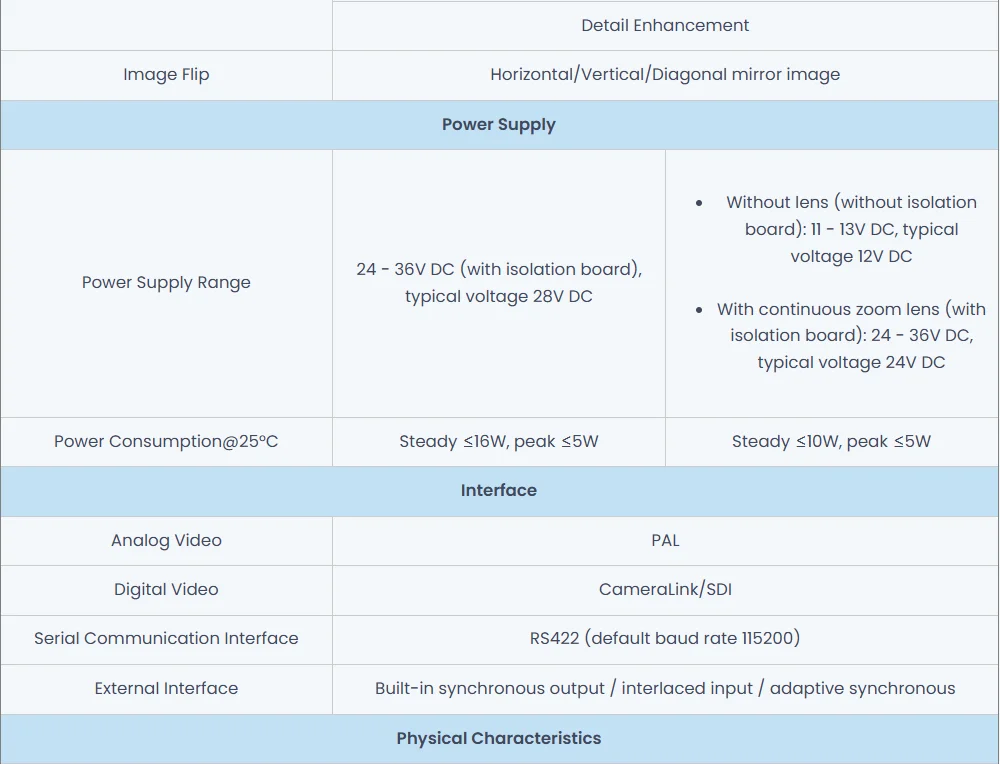
Task: Select the Analog Video row label
Action: [x=166, y=541]
